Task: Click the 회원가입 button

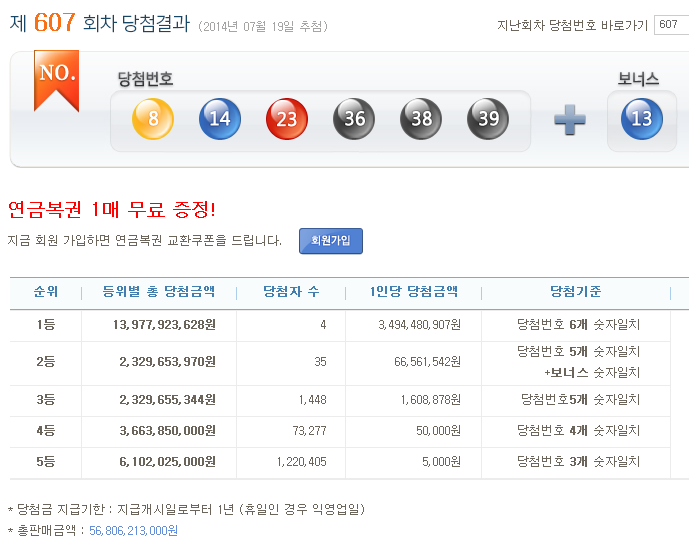Action: [331, 241]
